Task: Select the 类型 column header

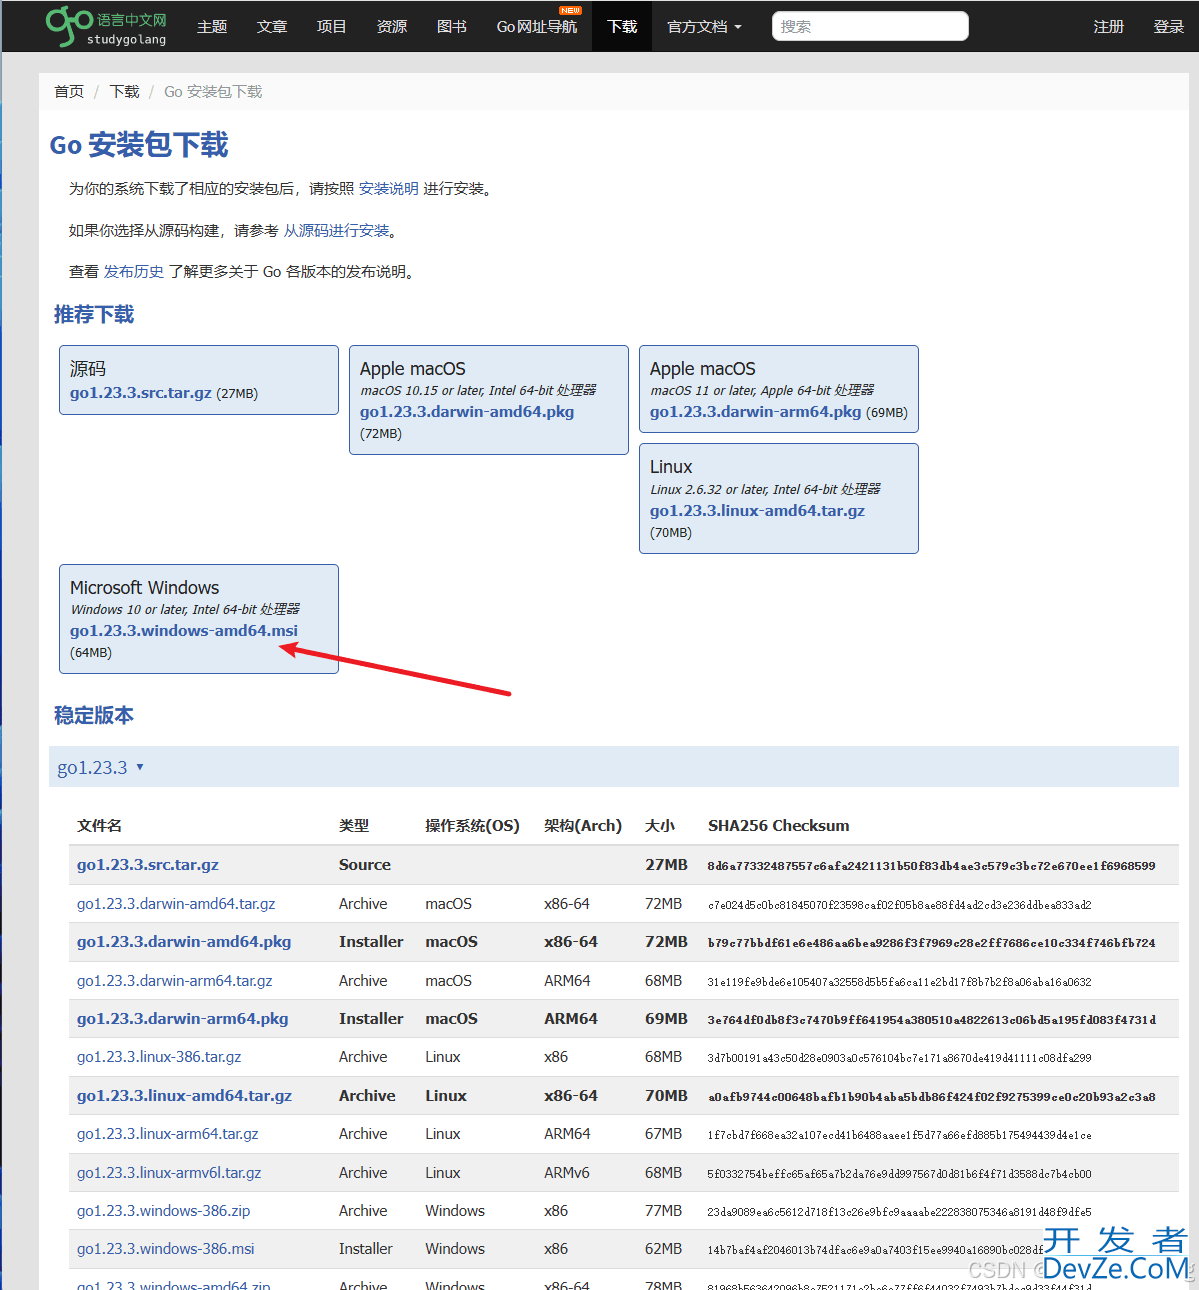Action: [354, 826]
